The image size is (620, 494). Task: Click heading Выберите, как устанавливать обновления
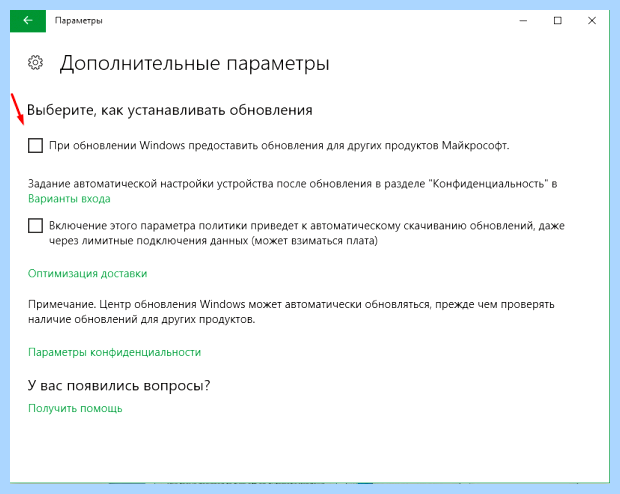pos(170,110)
